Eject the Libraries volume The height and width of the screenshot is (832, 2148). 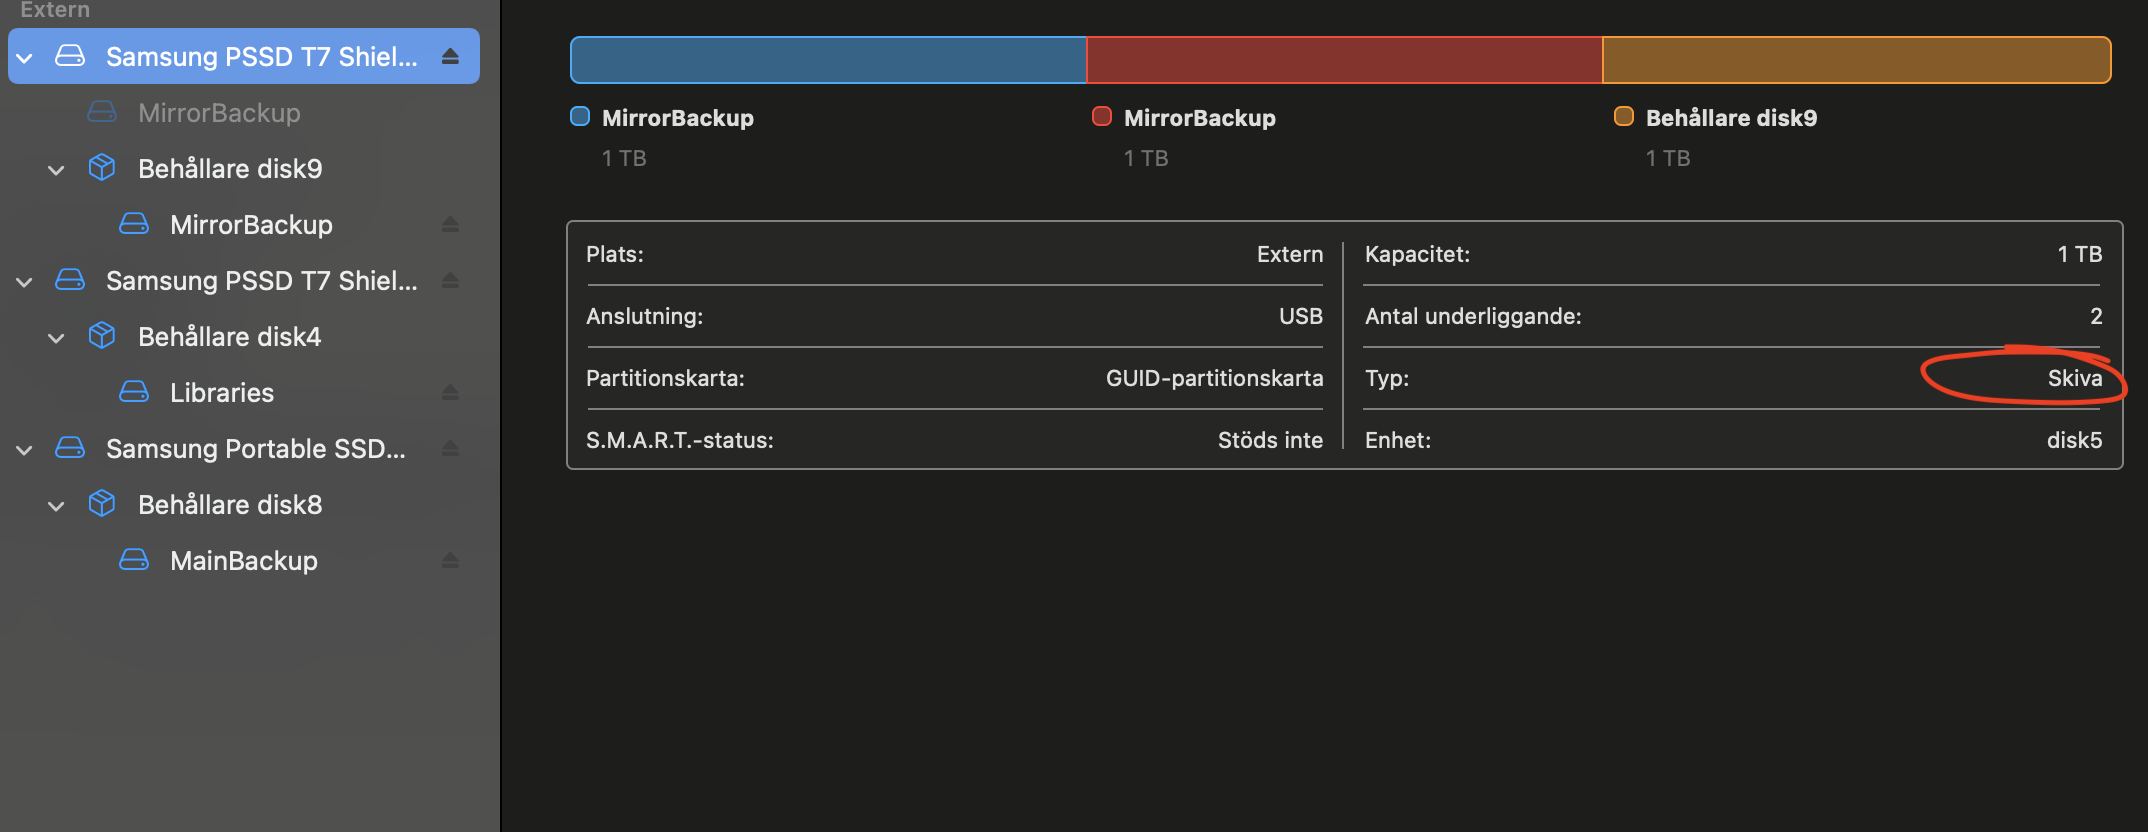tap(450, 393)
